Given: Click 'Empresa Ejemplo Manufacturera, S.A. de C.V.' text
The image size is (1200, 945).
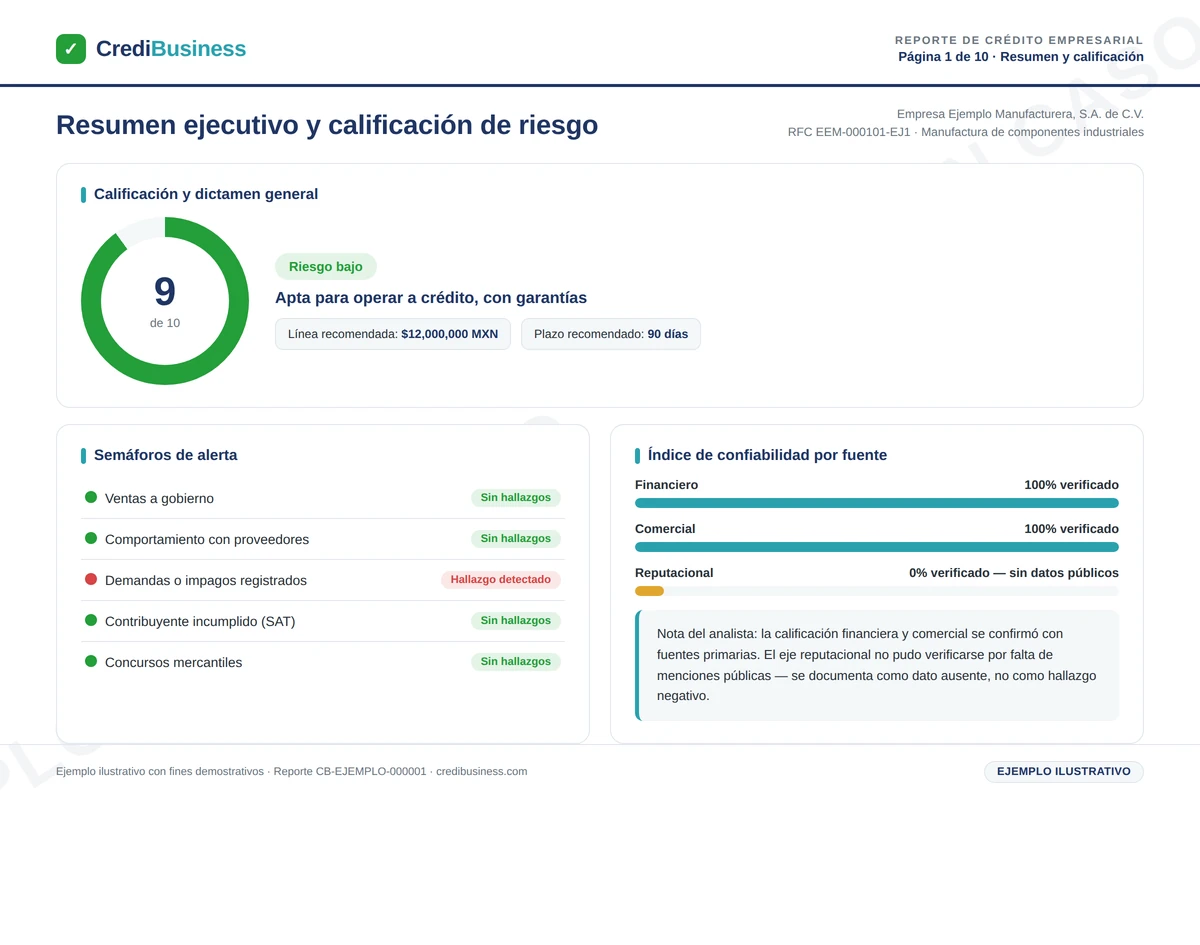Looking at the screenshot, I should (x=1020, y=114).
